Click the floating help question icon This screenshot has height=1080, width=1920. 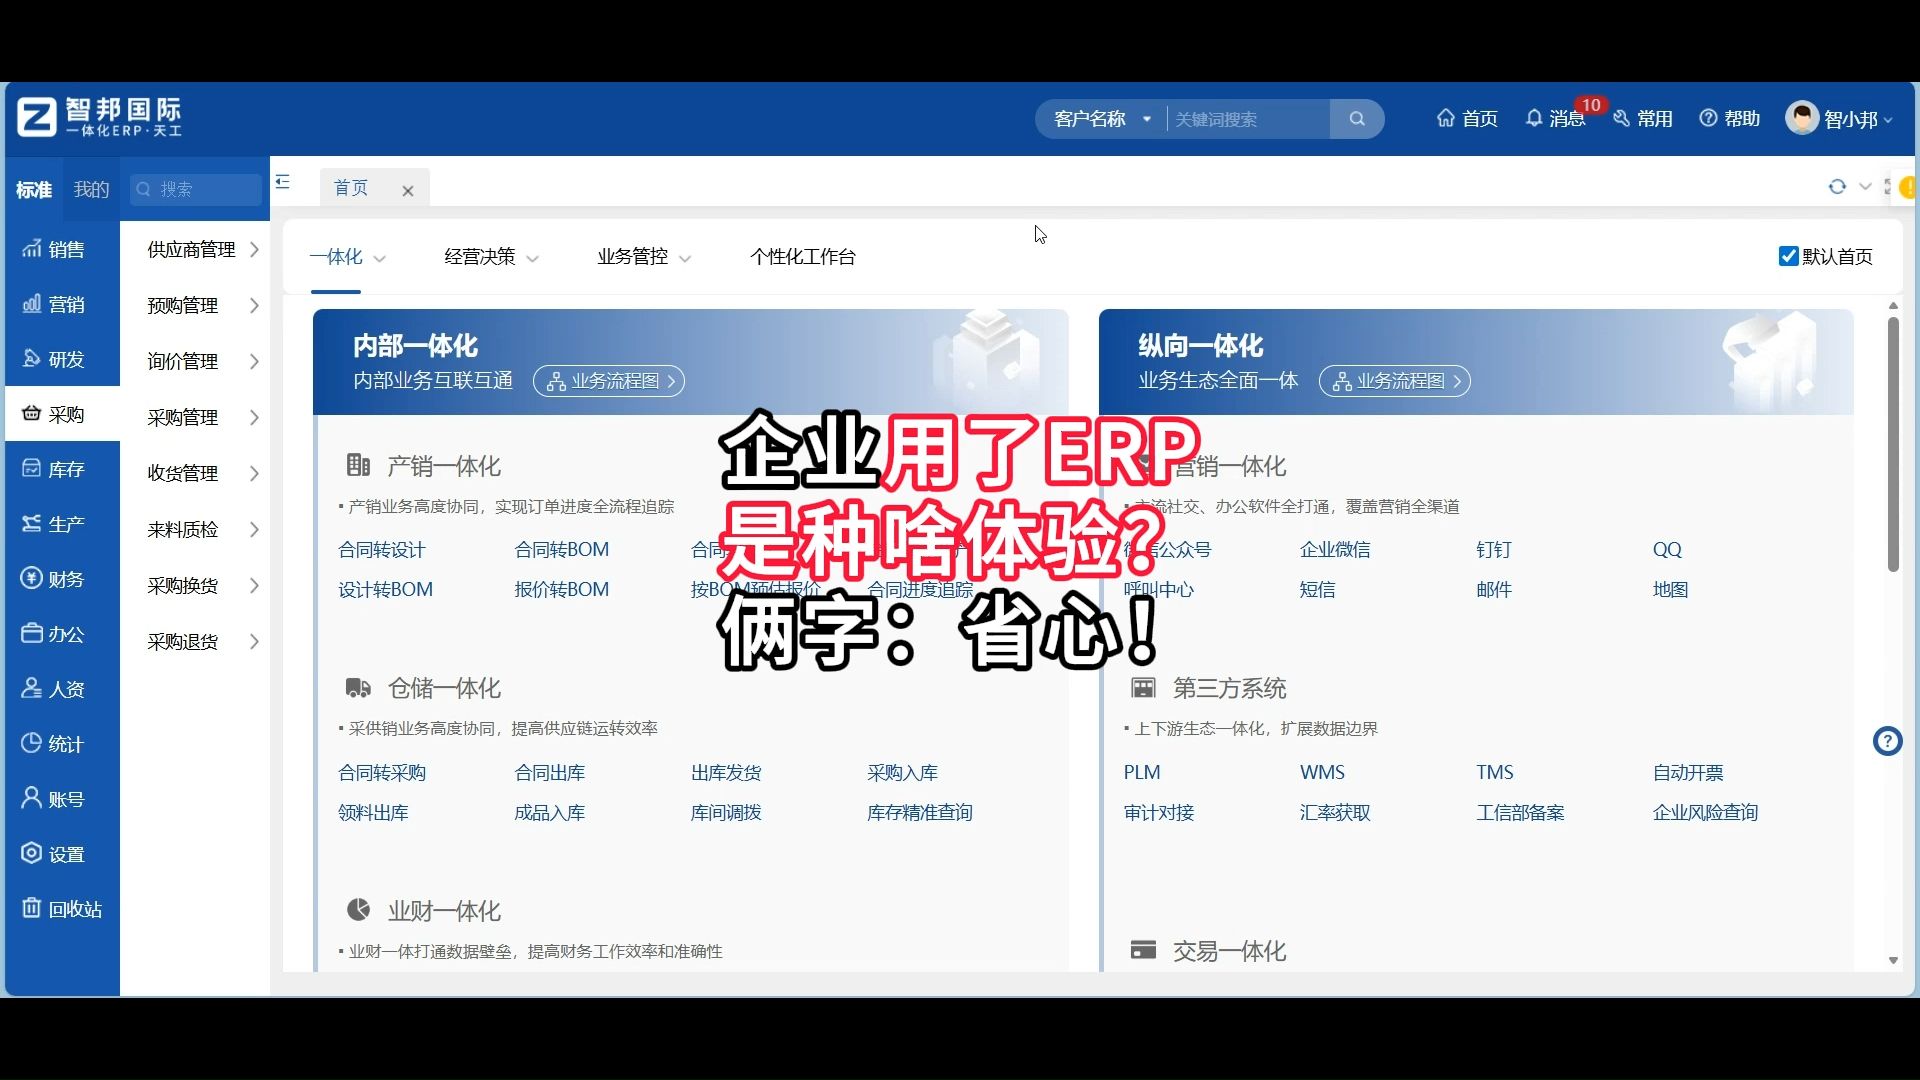click(x=1887, y=741)
